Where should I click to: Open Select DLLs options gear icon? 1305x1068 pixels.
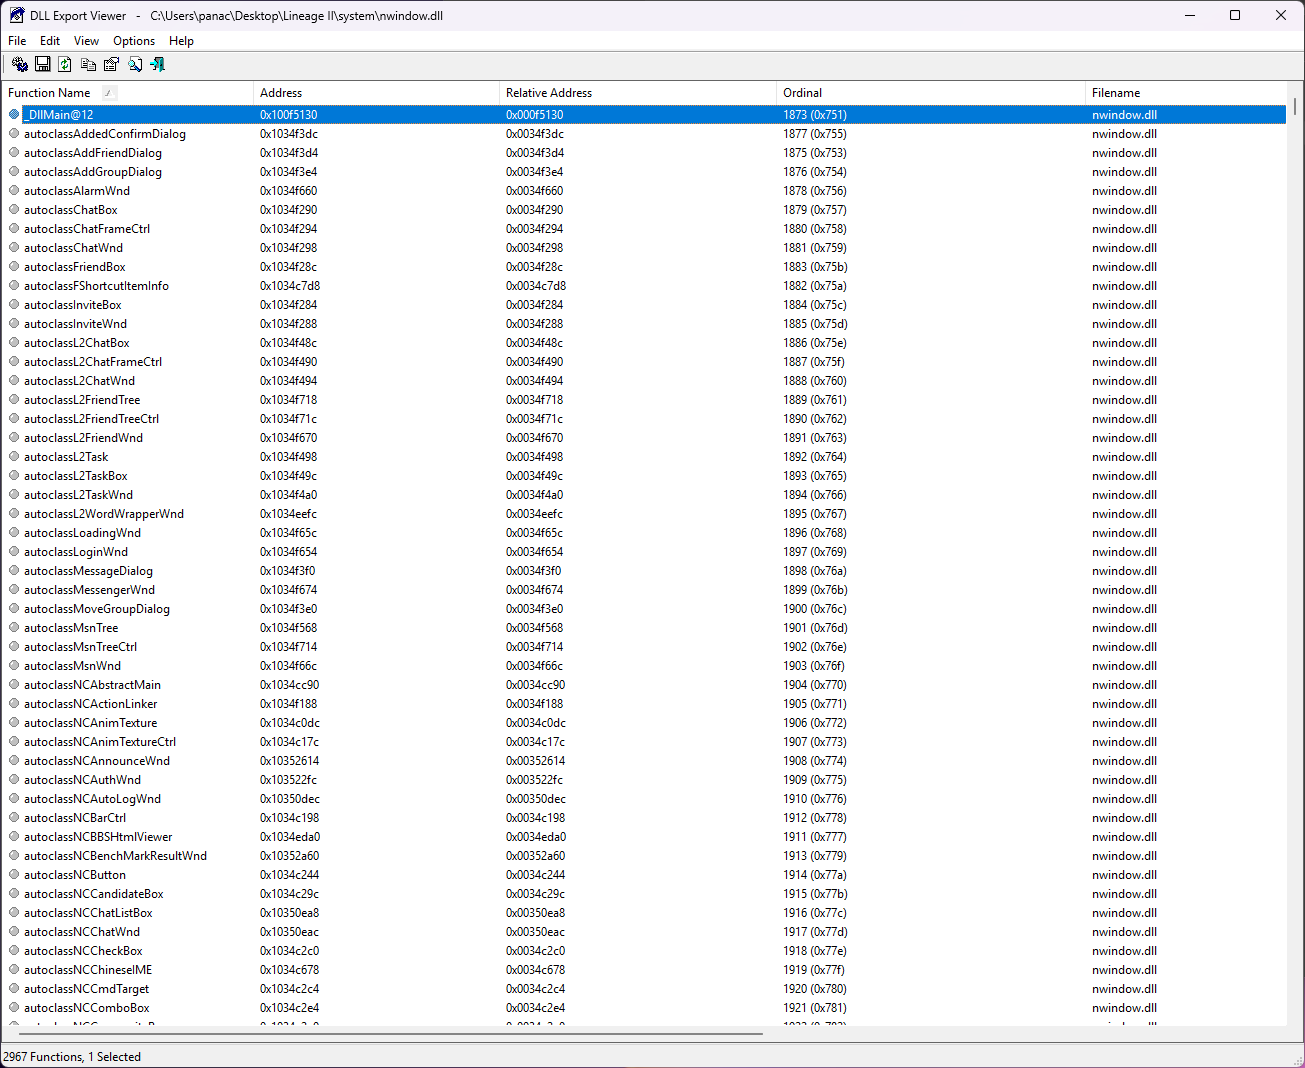click(20, 64)
